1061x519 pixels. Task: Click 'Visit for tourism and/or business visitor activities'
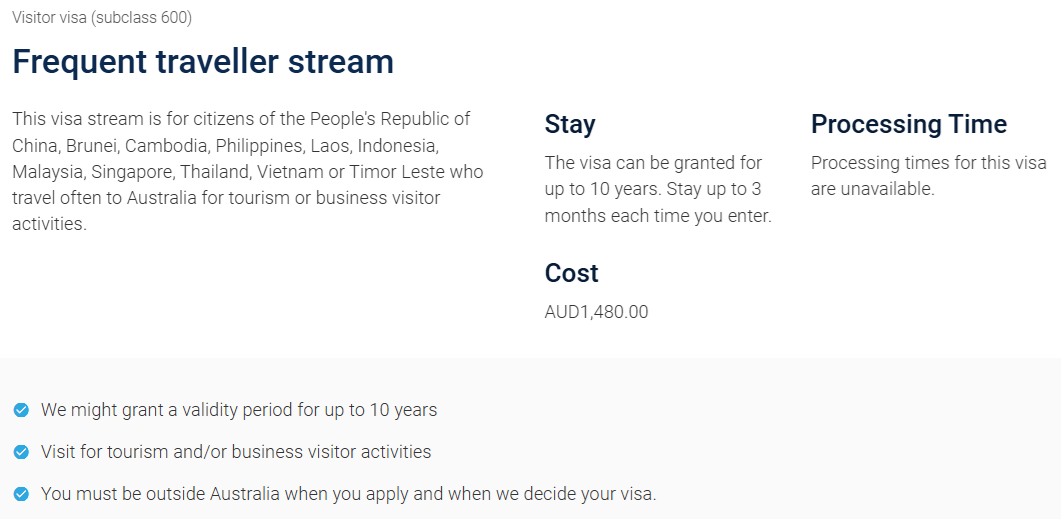[236, 452]
